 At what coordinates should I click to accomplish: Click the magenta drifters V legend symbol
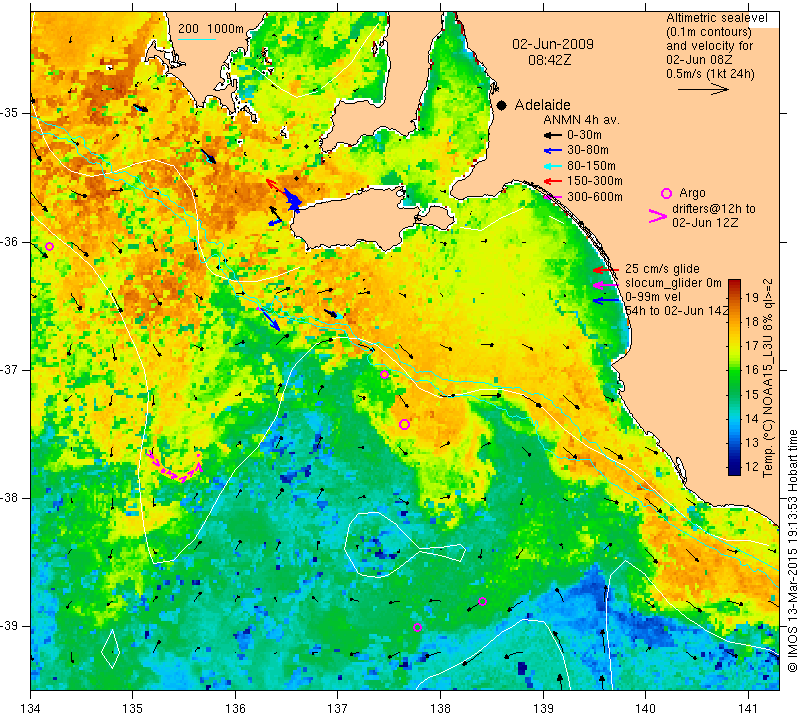658,216
